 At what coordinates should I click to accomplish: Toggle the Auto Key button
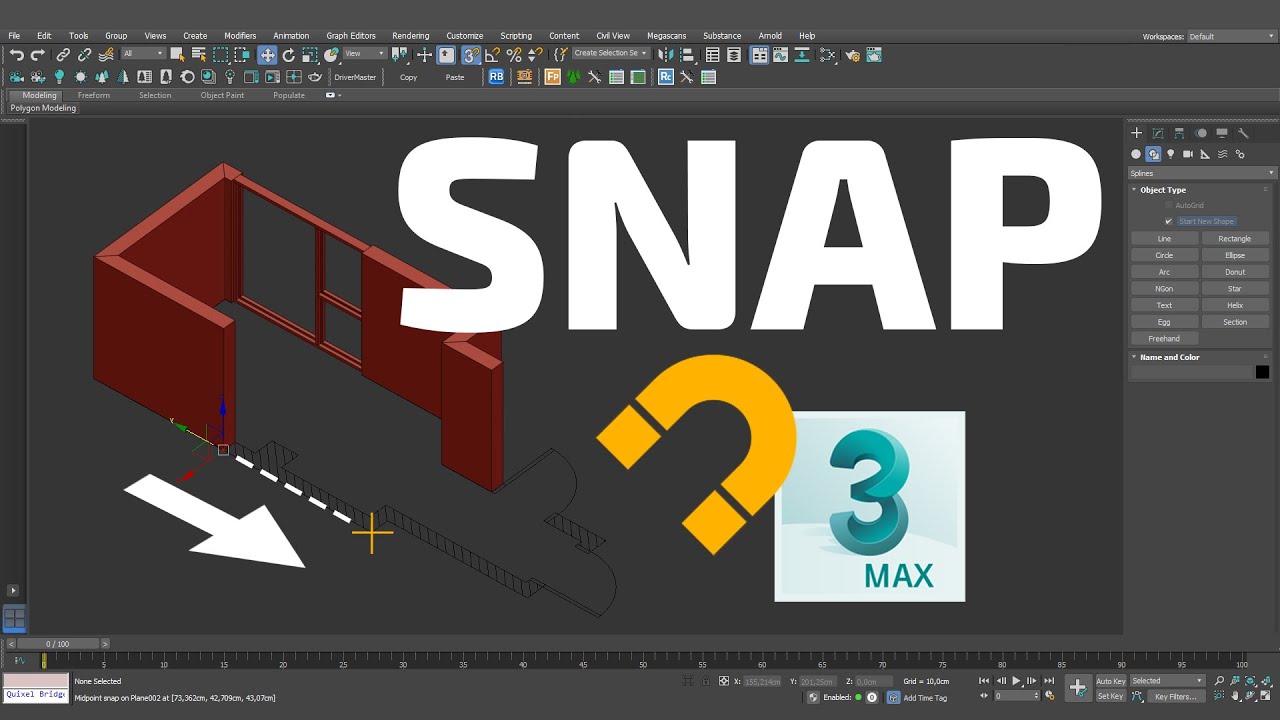pyautogui.click(x=1111, y=681)
